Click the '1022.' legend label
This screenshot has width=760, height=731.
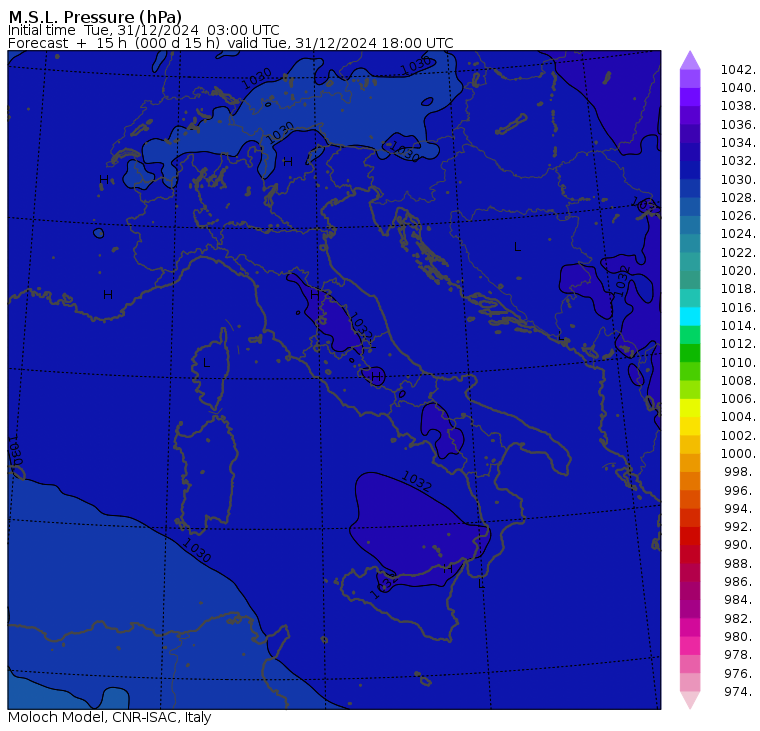(x=738, y=253)
